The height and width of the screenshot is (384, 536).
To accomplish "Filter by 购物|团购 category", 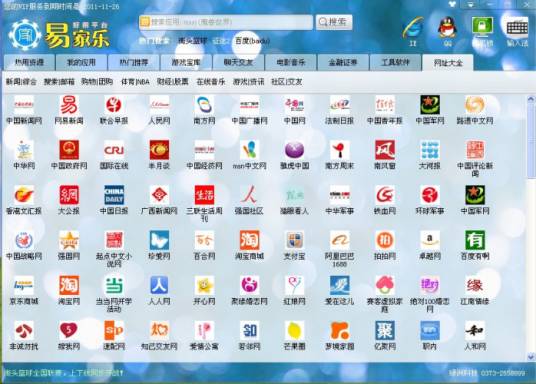I will 97,82.
